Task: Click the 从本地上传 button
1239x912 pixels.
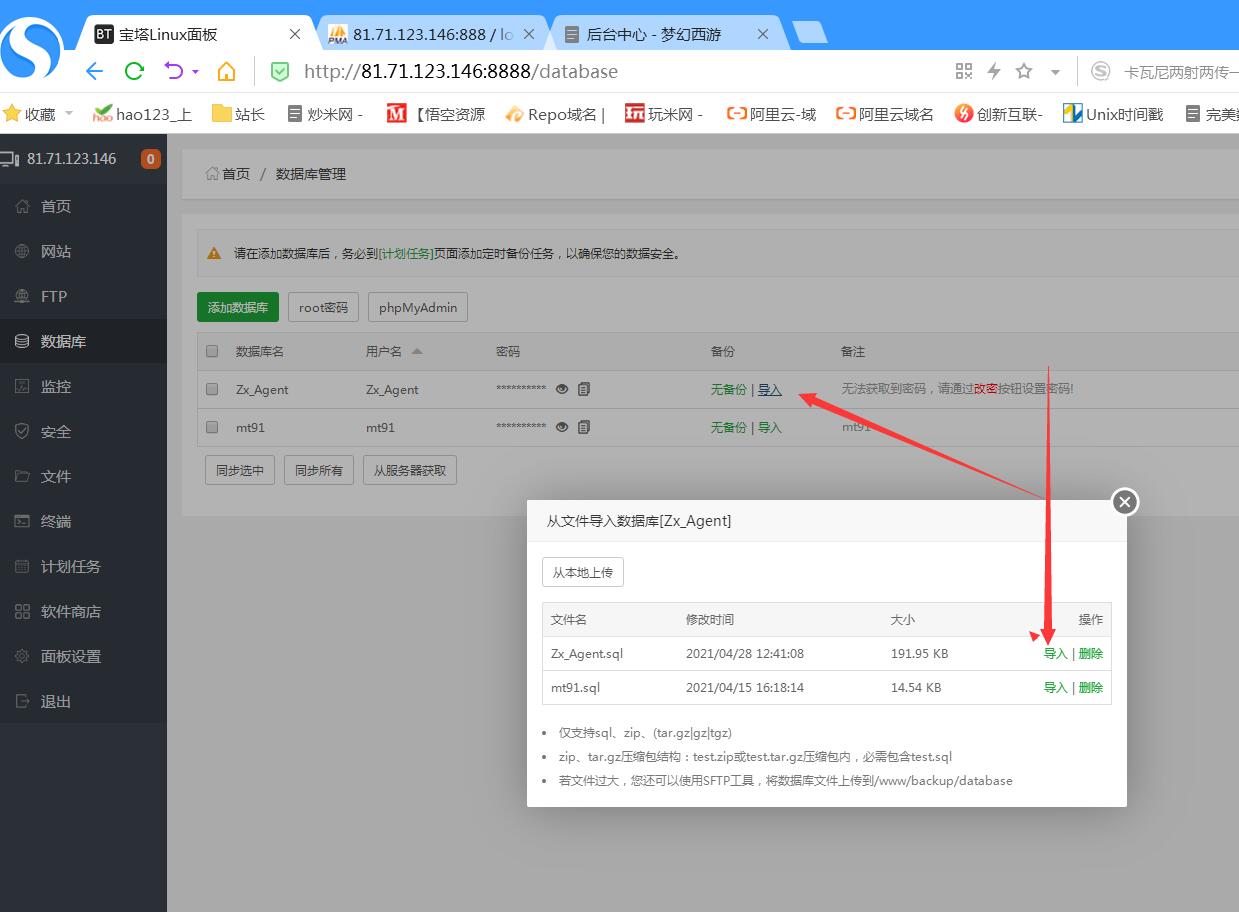Action: 583,573
